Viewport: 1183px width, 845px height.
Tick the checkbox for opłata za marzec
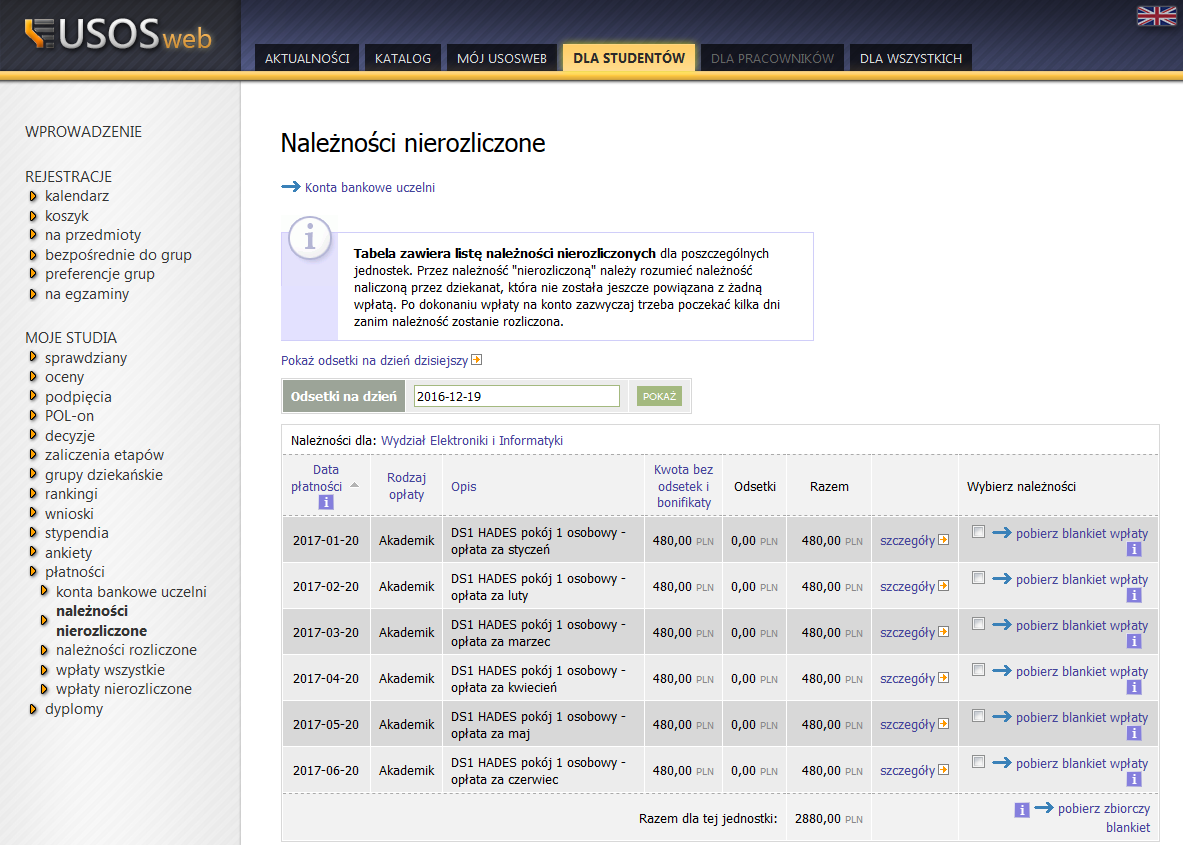coord(979,624)
